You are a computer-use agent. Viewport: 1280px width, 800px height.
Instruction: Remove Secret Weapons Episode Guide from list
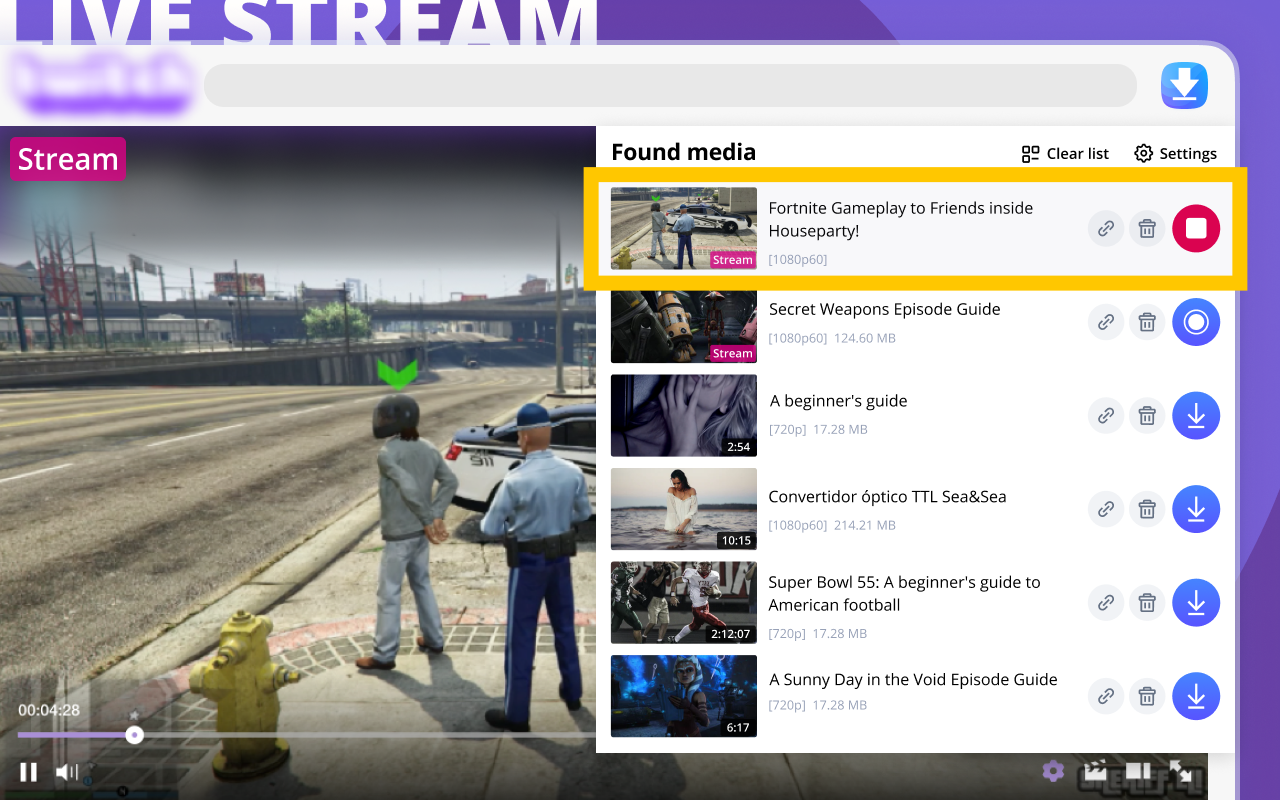click(x=1147, y=322)
